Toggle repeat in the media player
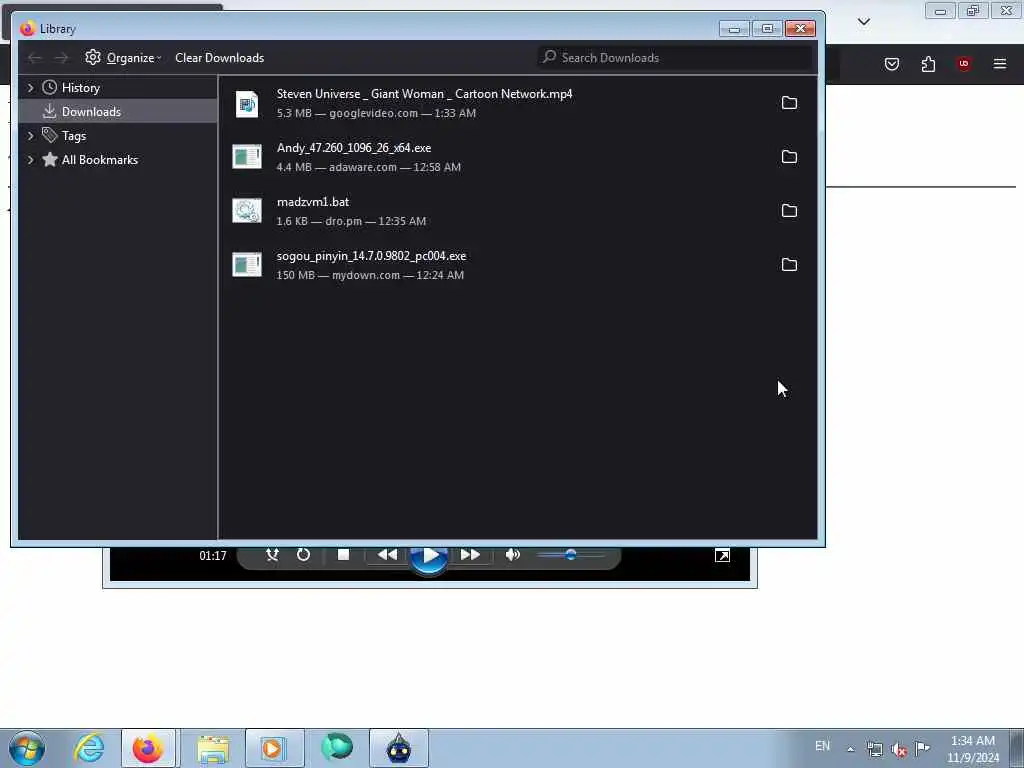The image size is (1024, 768). (x=303, y=555)
